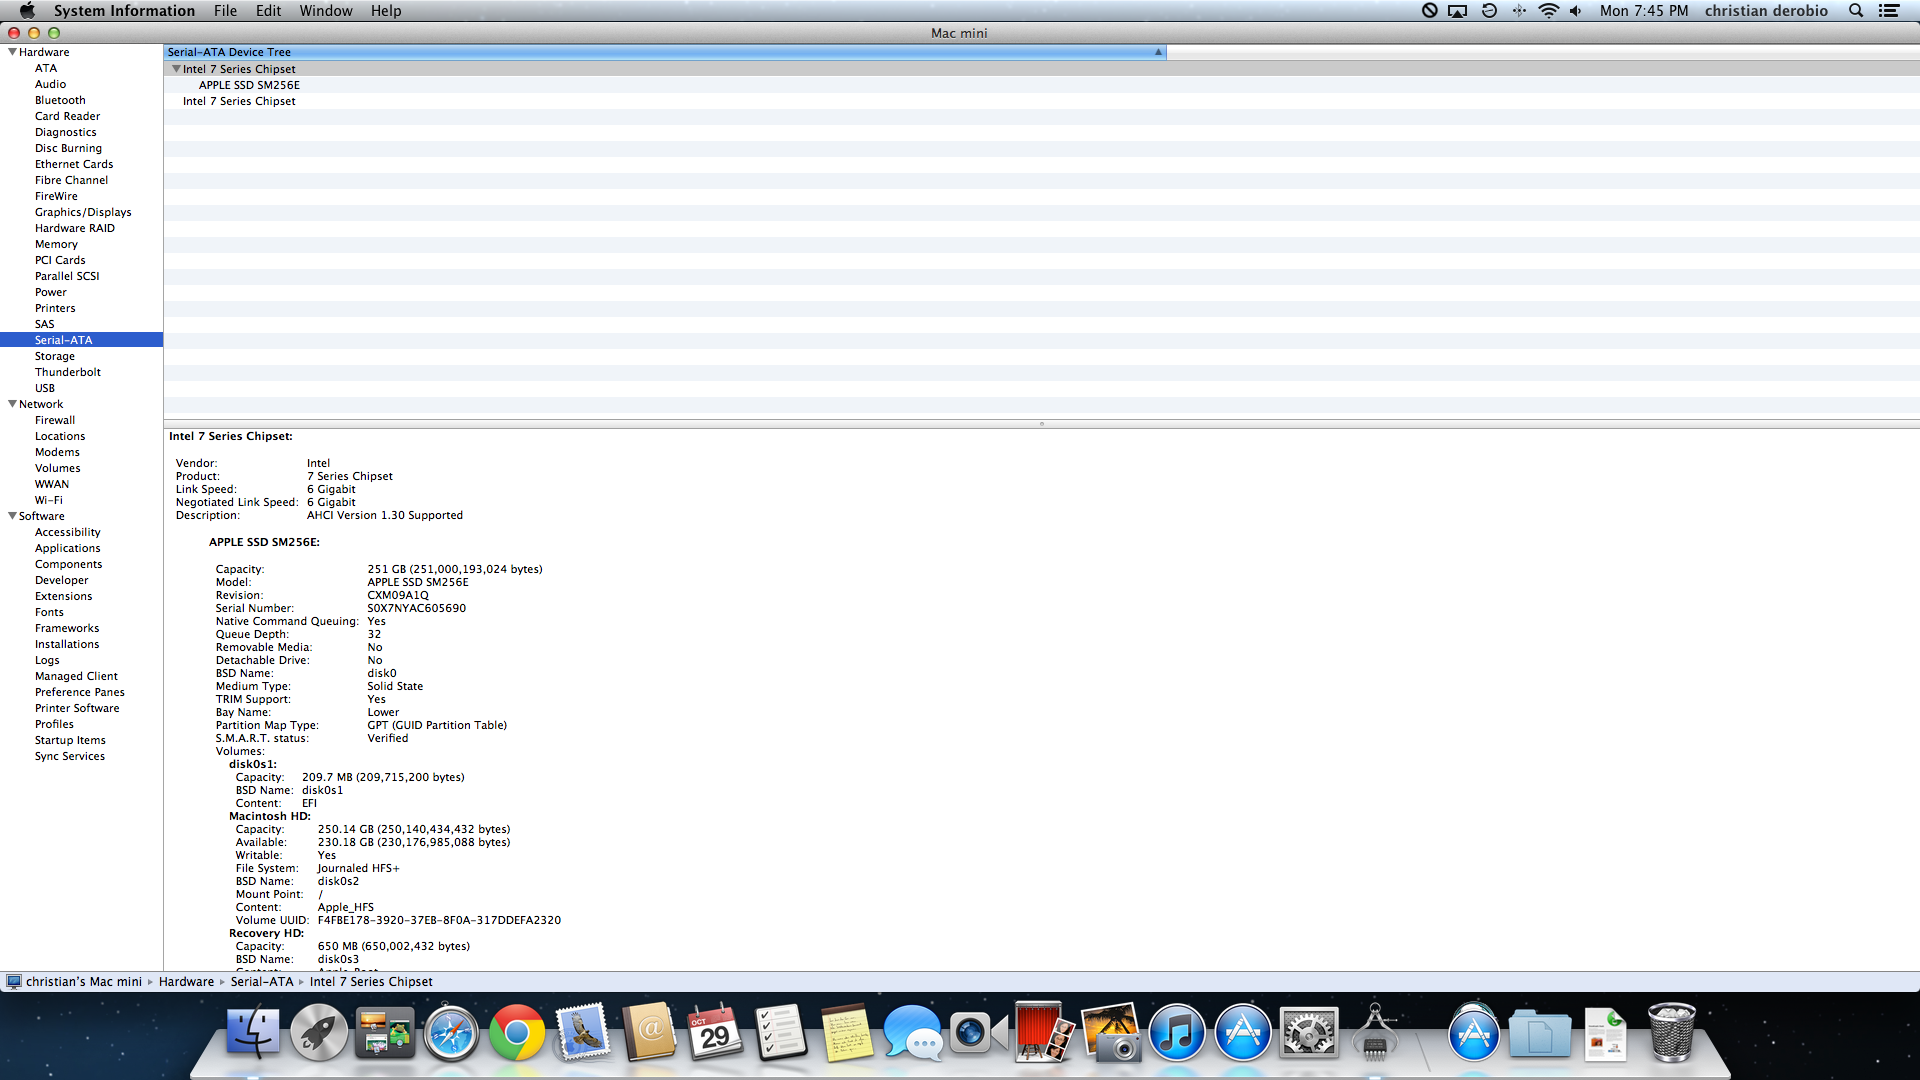Collapse the Hardware section triangle
The height and width of the screenshot is (1080, 1920).
tap(12, 52)
